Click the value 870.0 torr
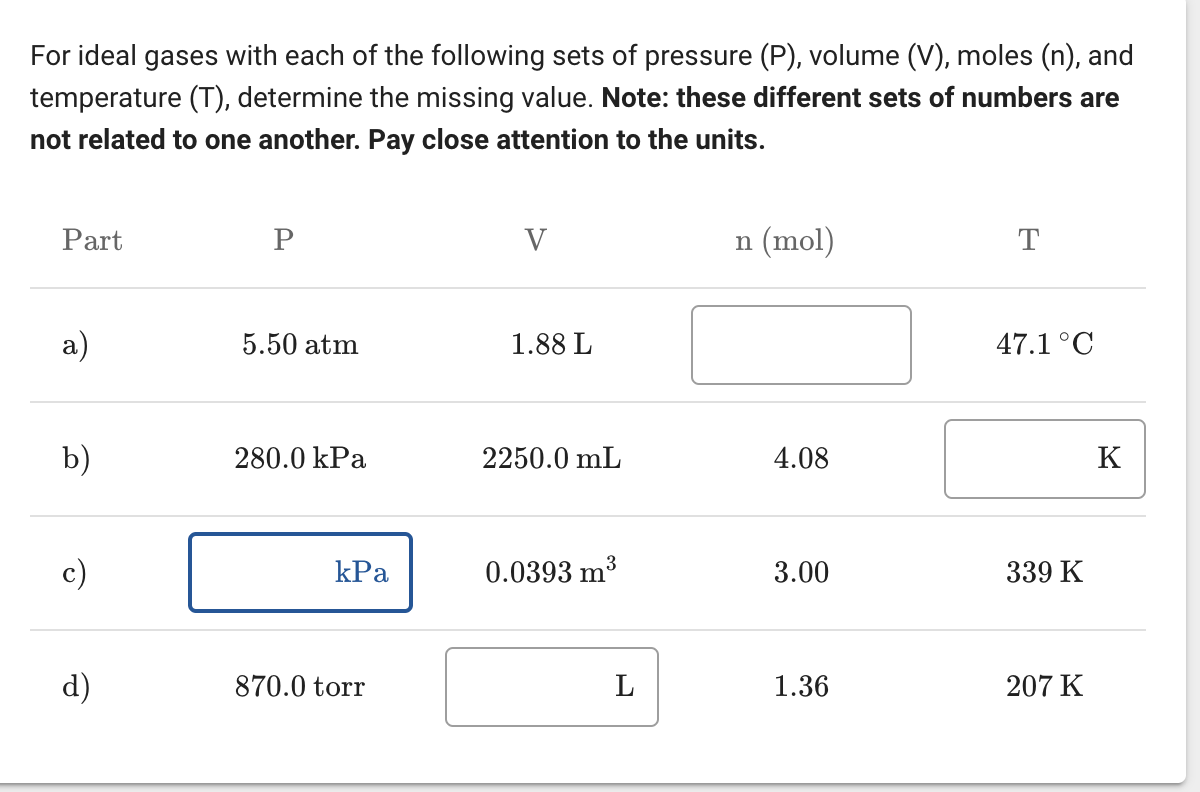The image size is (1200, 792). coord(301,687)
